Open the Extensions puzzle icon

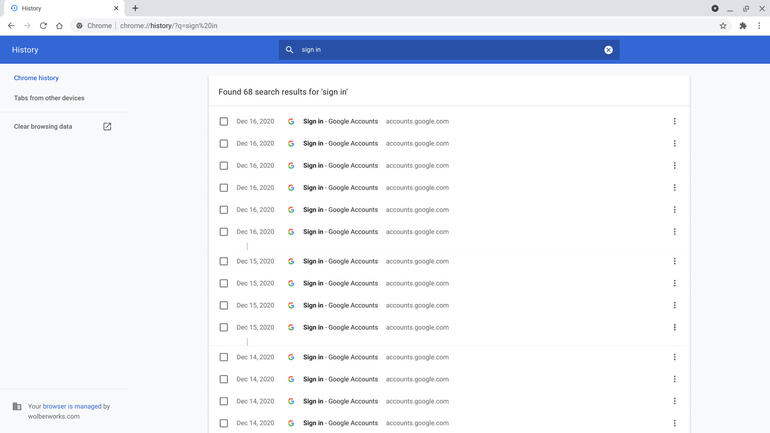coord(743,25)
